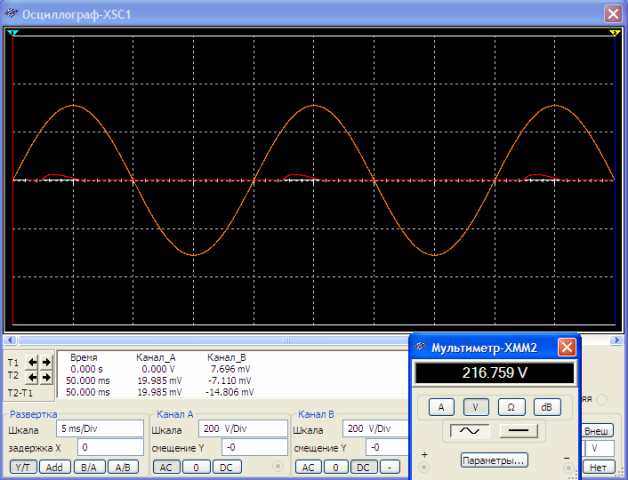
Task: Close the Мультиметр-XMM2 window
Action: [566, 347]
